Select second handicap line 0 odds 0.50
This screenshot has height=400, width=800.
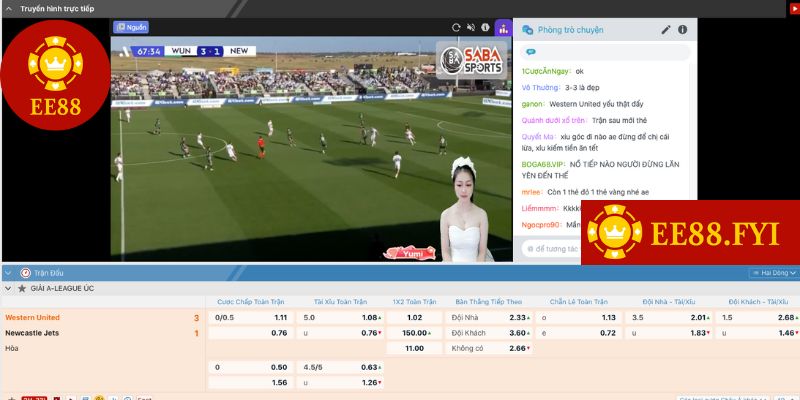pos(251,367)
